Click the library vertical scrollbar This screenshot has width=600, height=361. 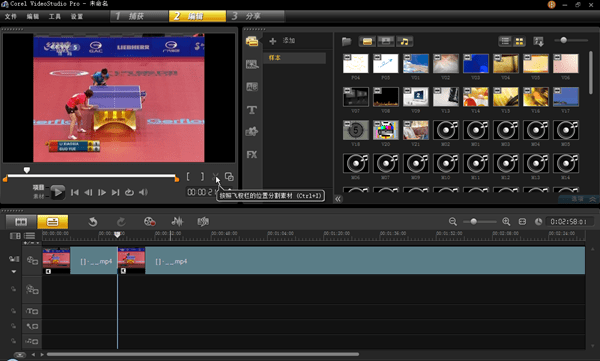click(x=591, y=73)
